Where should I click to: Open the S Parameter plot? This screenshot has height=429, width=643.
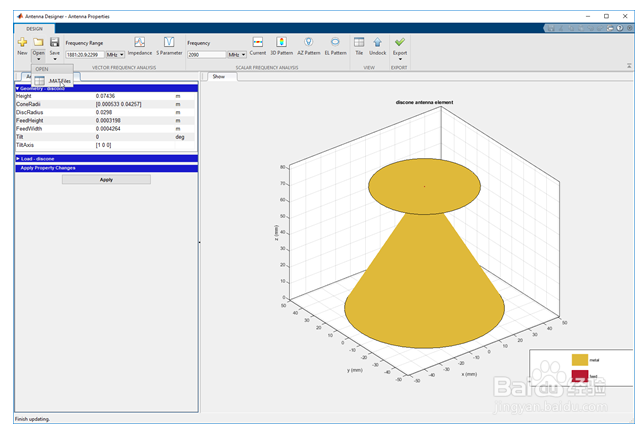[x=169, y=46]
